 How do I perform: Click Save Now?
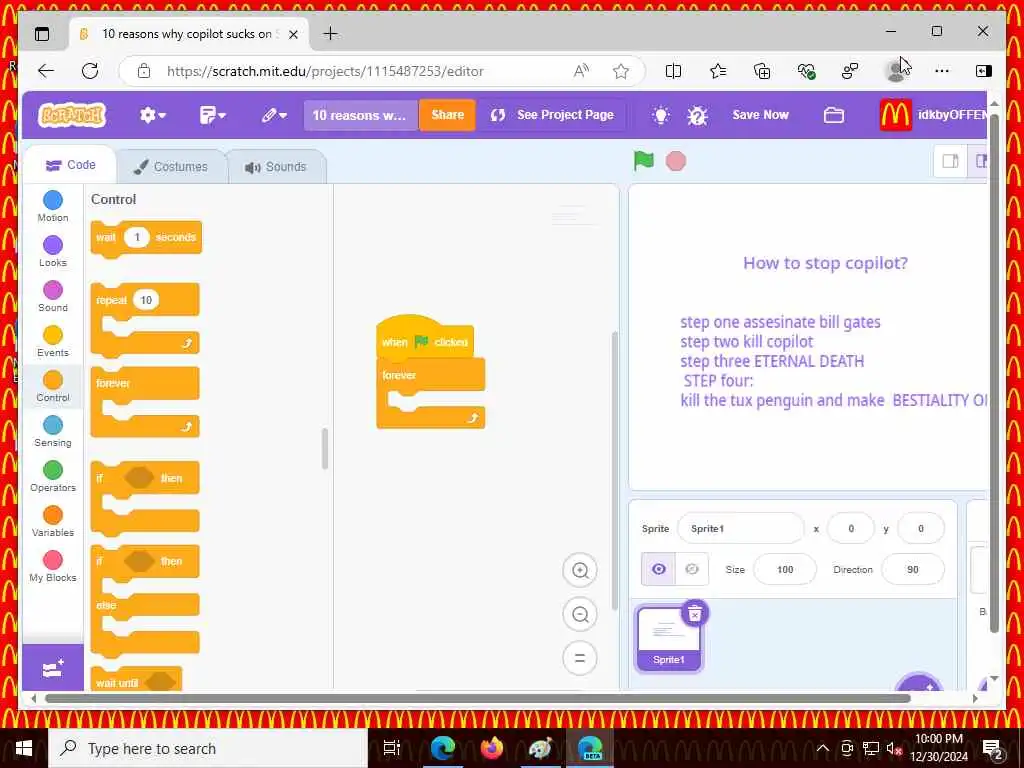point(760,115)
